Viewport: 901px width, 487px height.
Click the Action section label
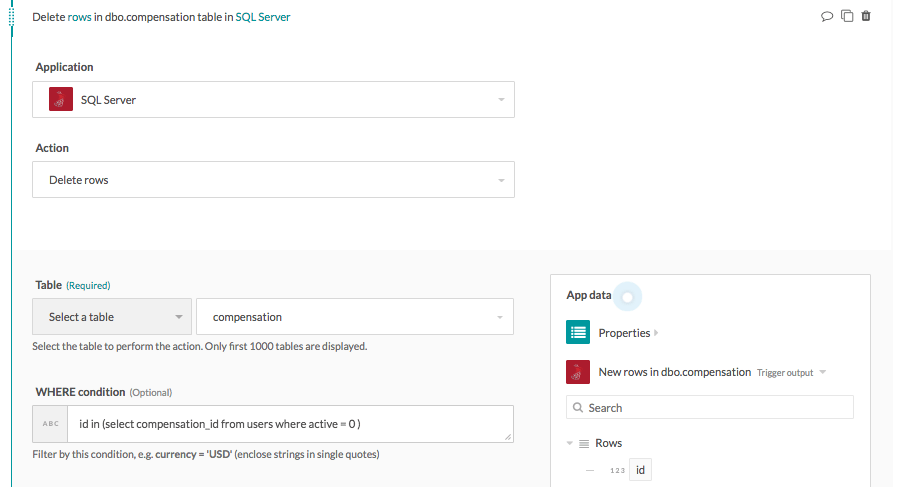pyautogui.click(x=52, y=148)
